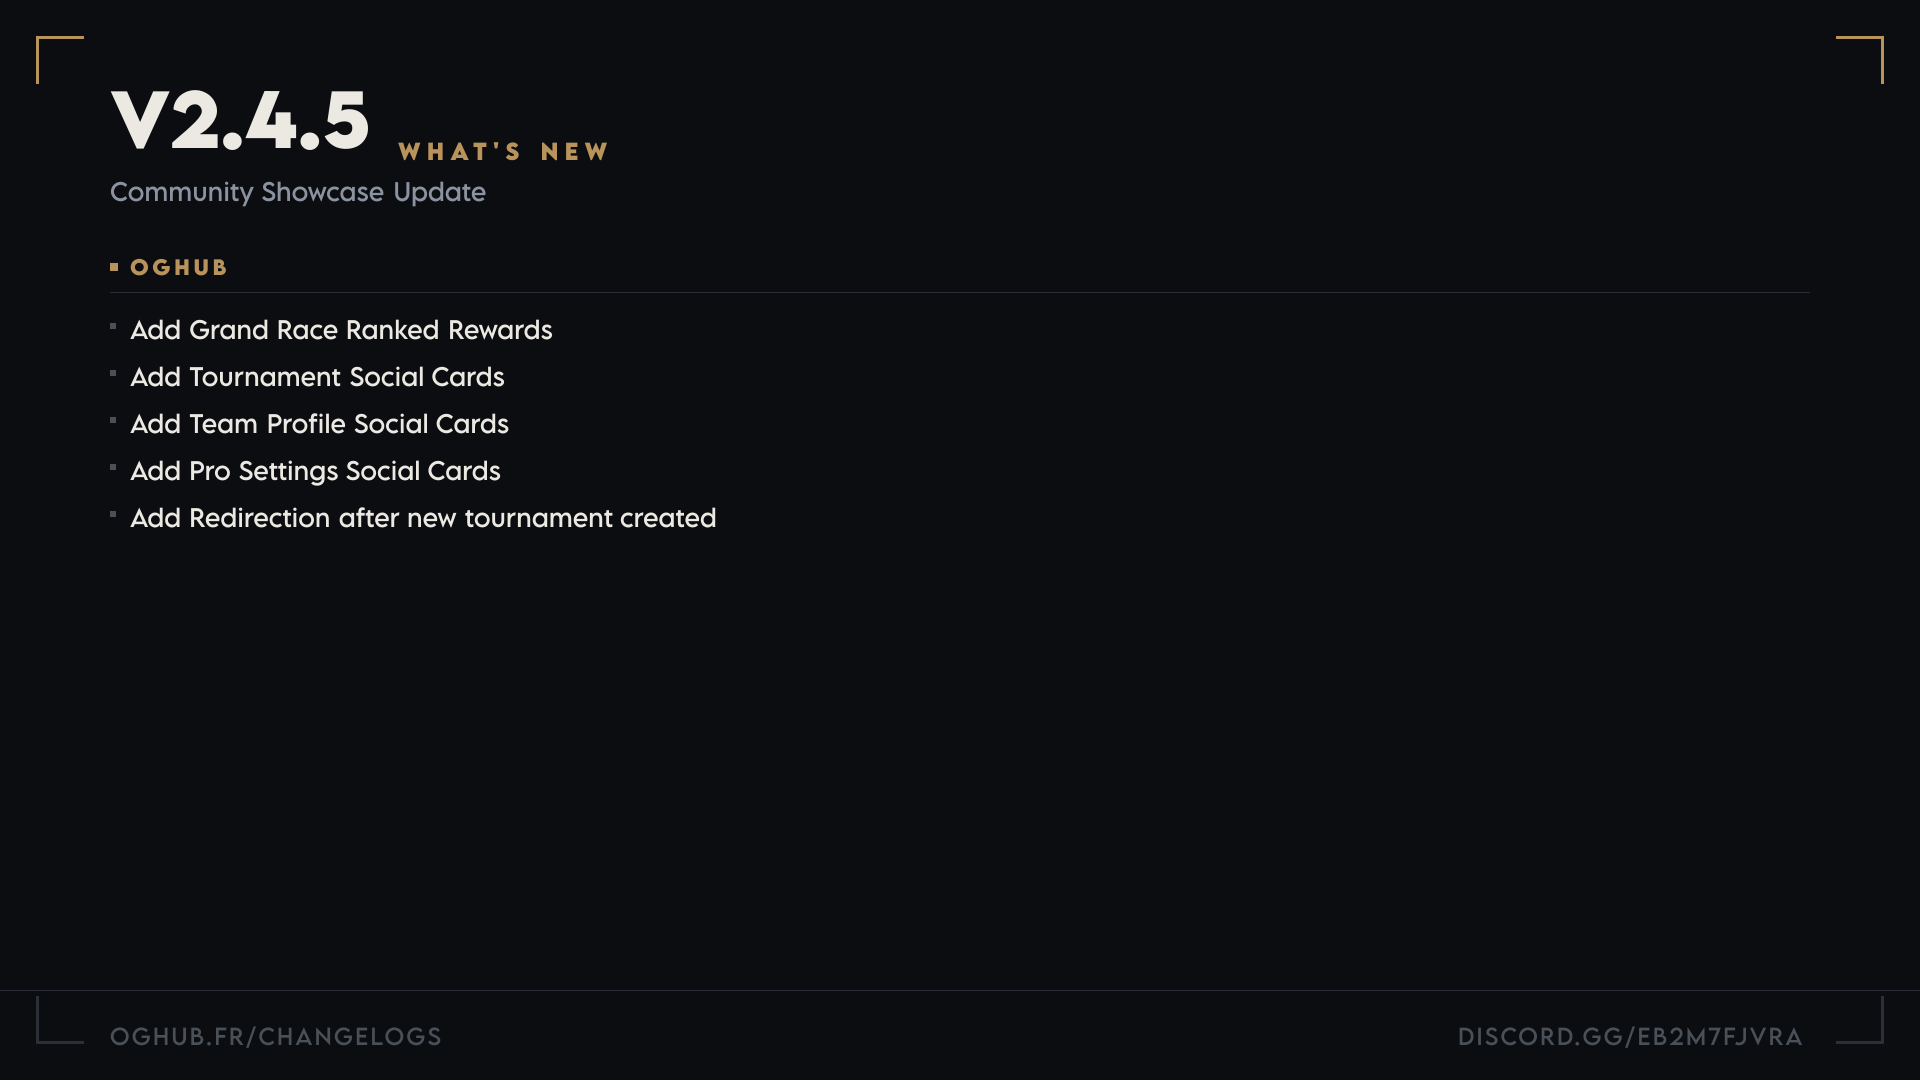Click bullet marker before Team Profile Social Cards
The height and width of the screenshot is (1080, 1920).
coord(113,420)
